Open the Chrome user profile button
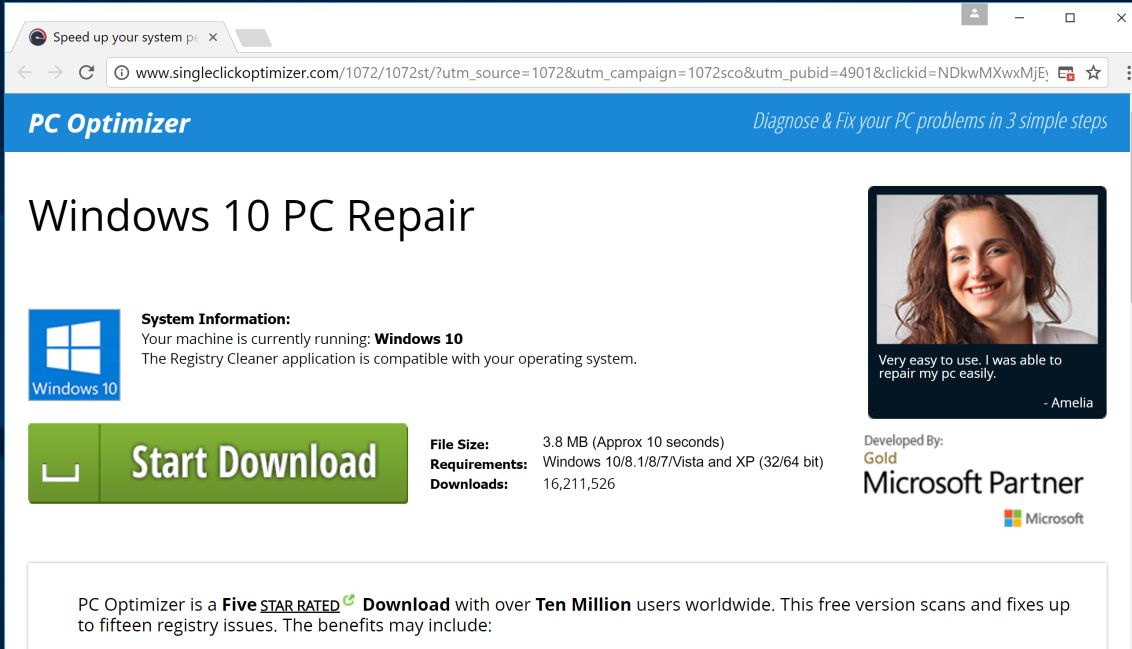1132x649 pixels. [x=974, y=14]
